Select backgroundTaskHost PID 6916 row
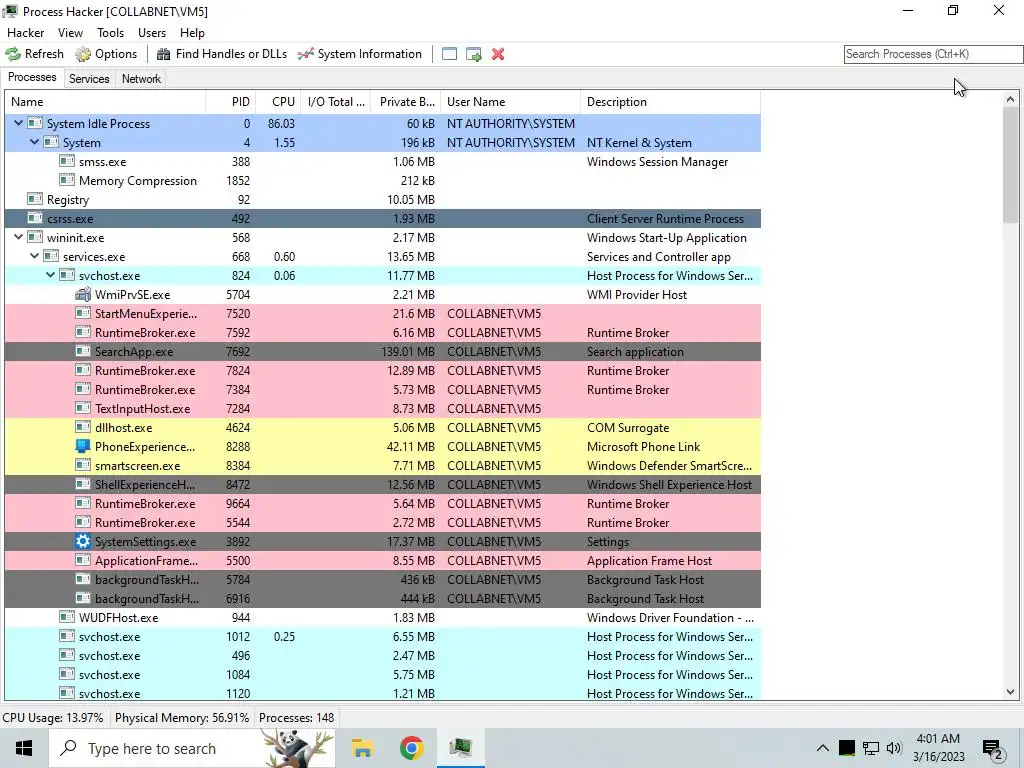 [x=383, y=598]
